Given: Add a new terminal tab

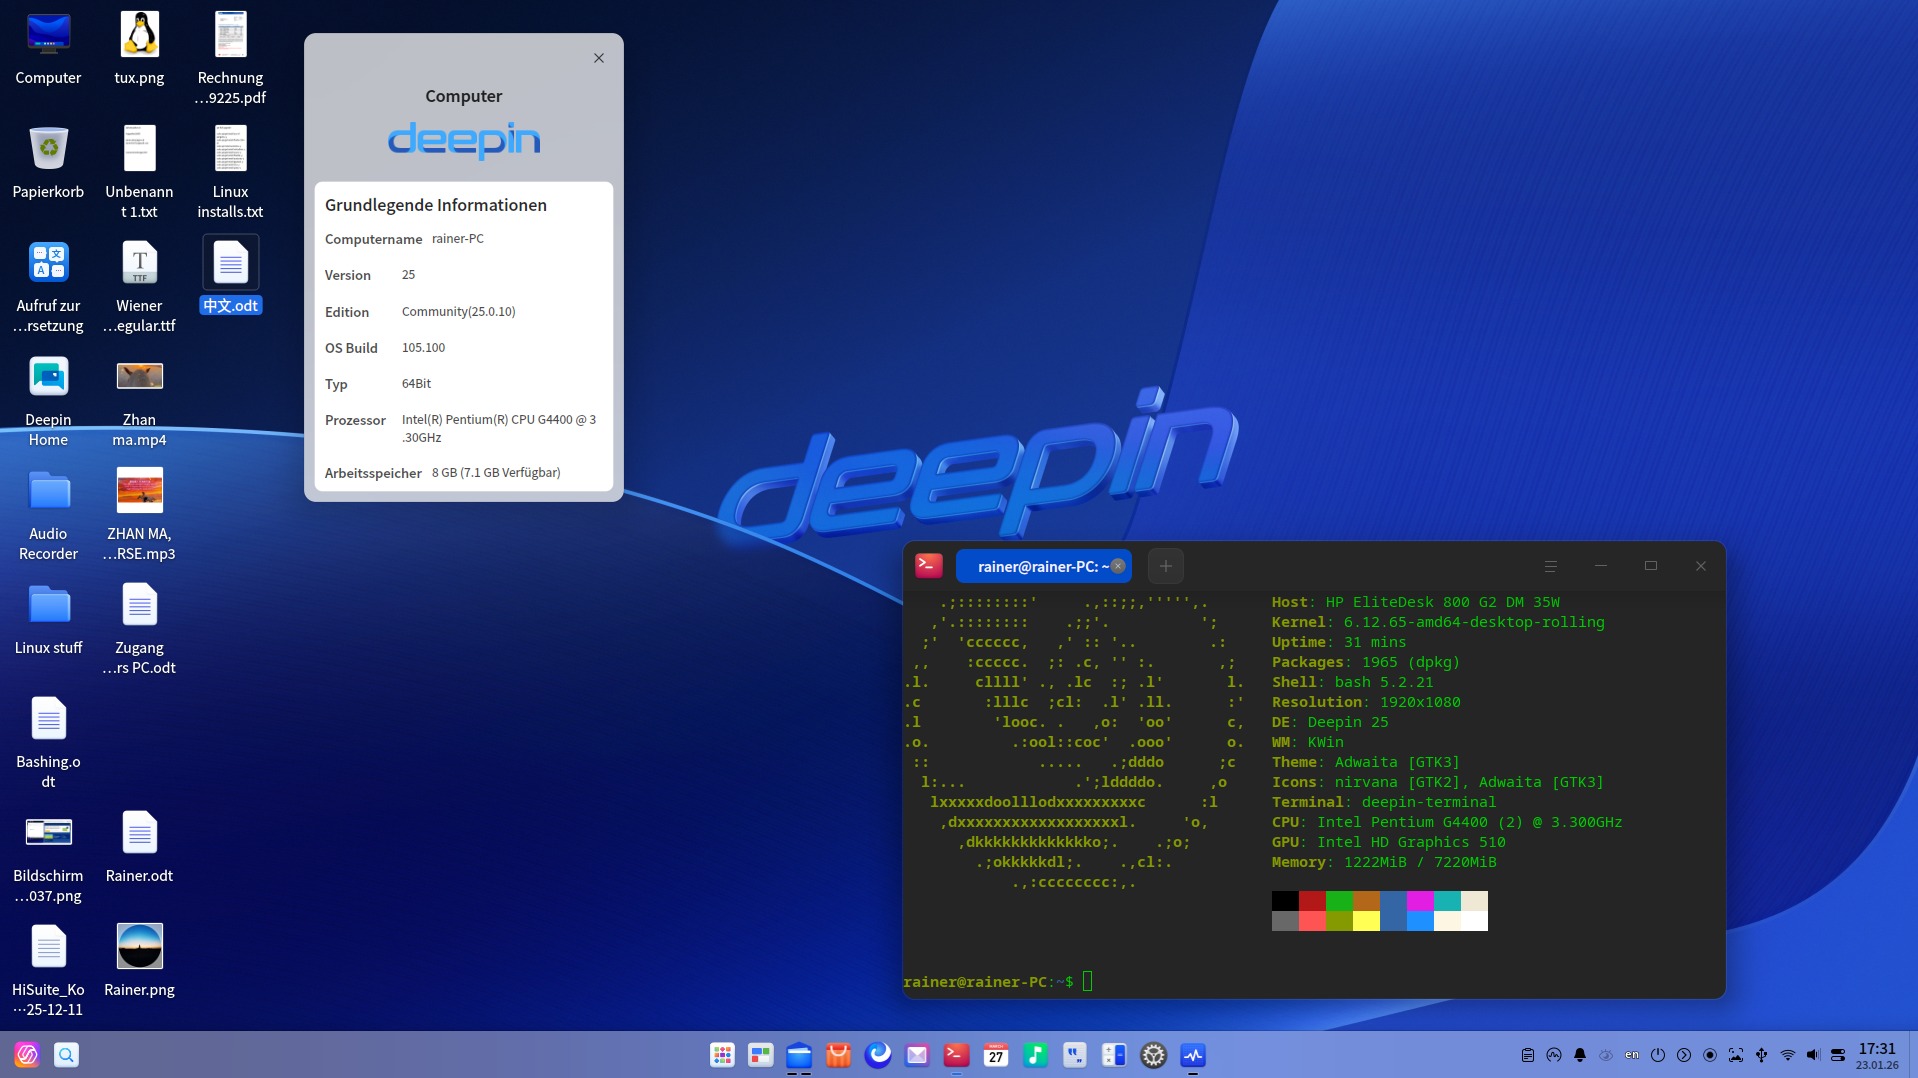Looking at the screenshot, I should pos(1166,566).
